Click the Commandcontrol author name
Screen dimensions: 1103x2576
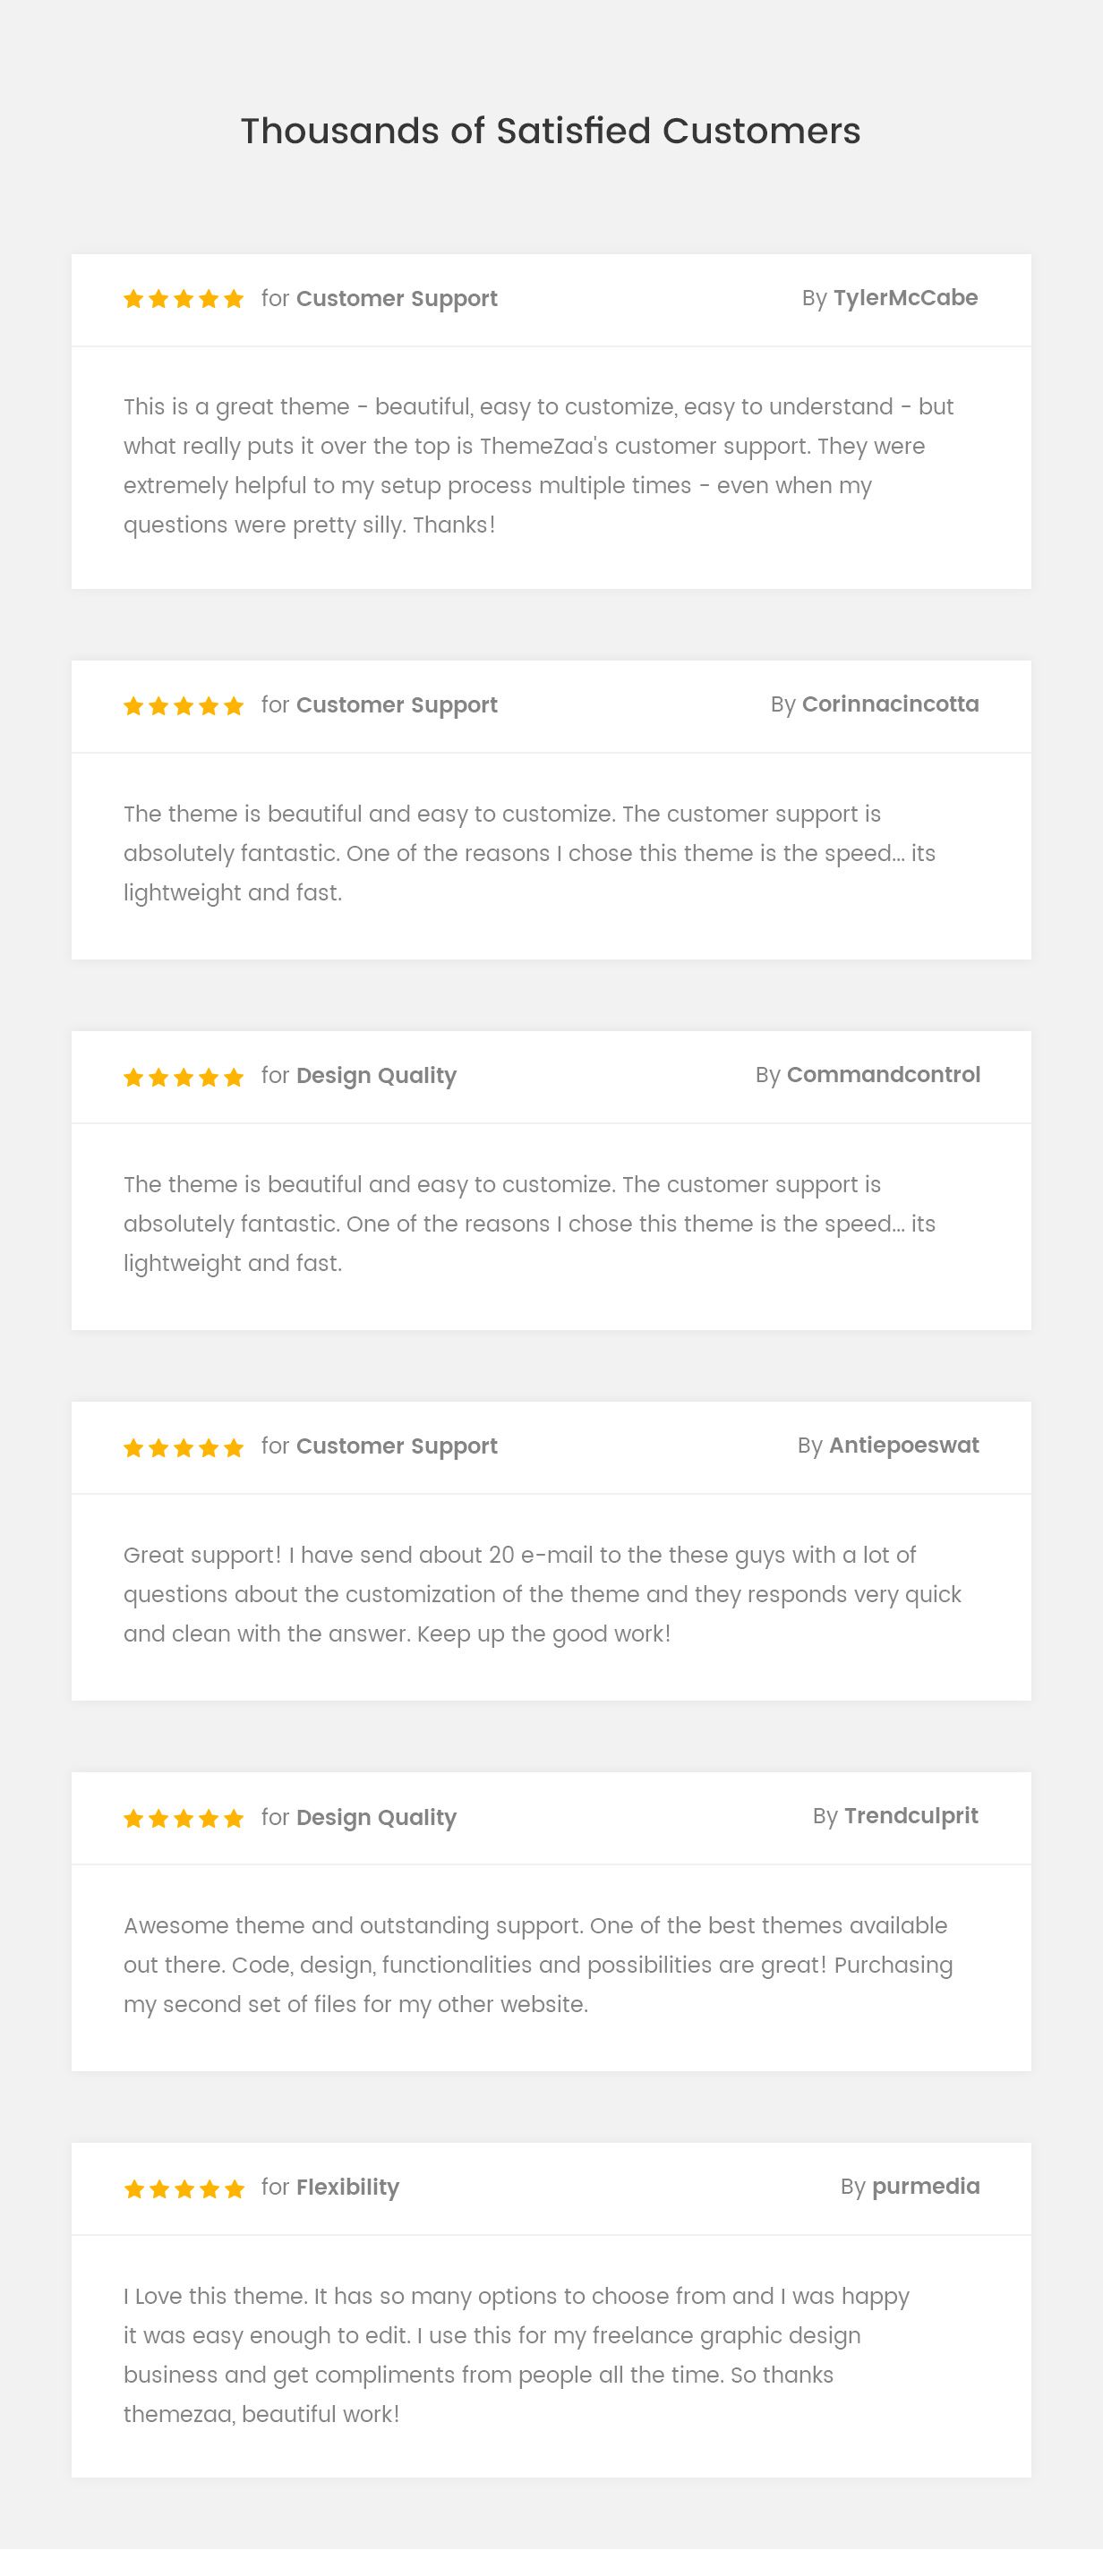(883, 1075)
